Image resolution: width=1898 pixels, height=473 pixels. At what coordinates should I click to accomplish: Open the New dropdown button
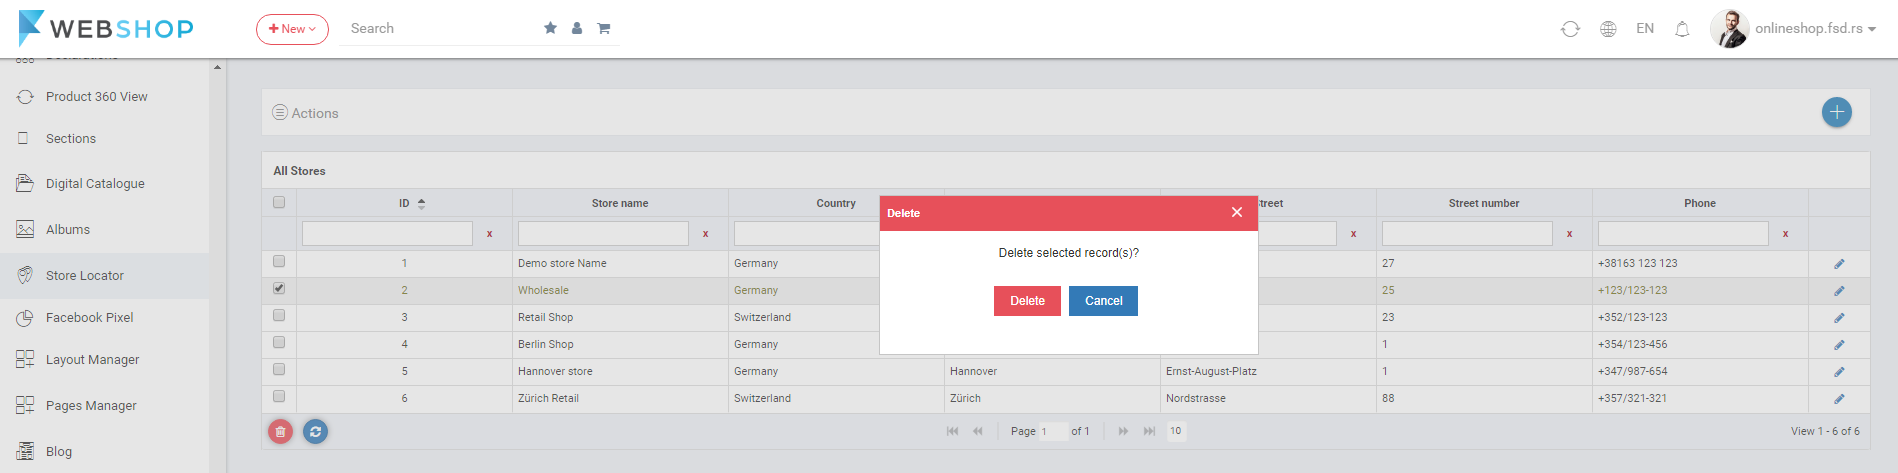(292, 29)
